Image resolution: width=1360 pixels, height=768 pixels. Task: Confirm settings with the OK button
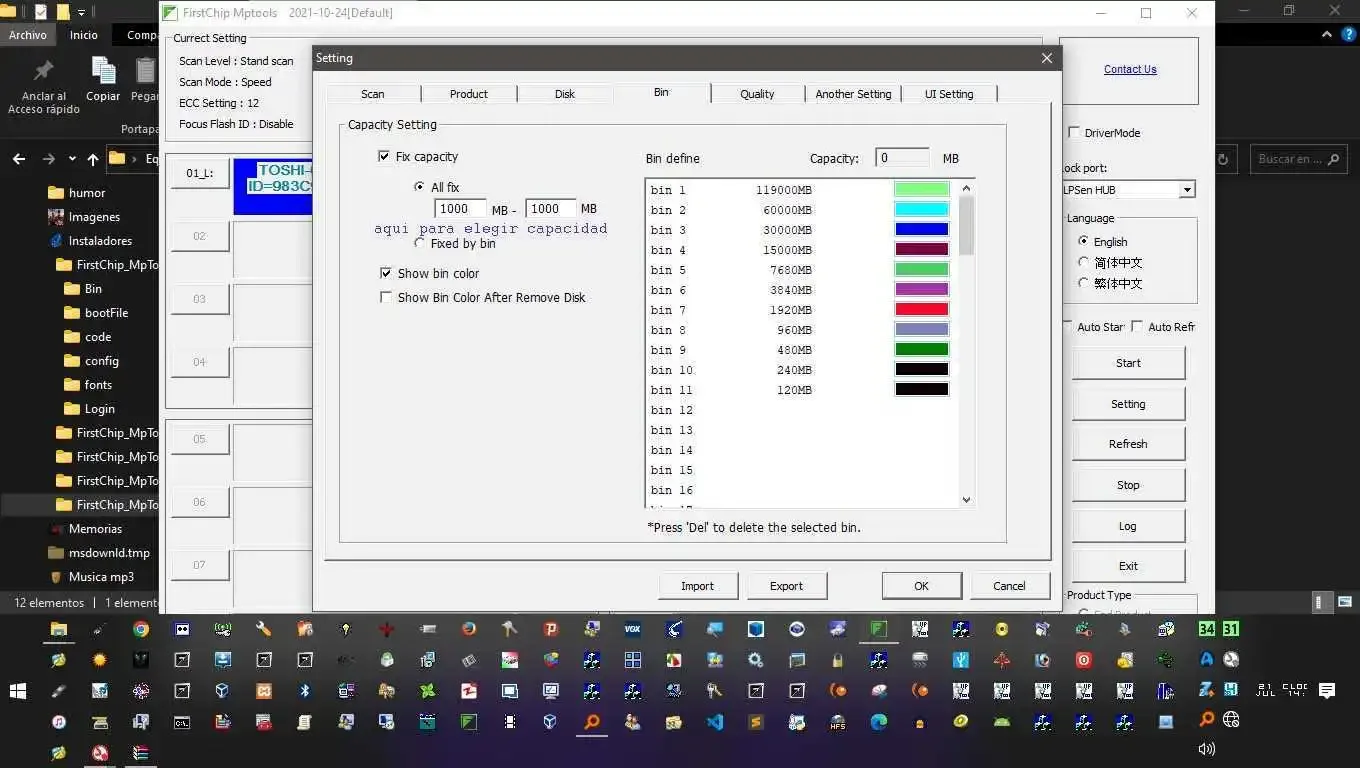(x=921, y=586)
